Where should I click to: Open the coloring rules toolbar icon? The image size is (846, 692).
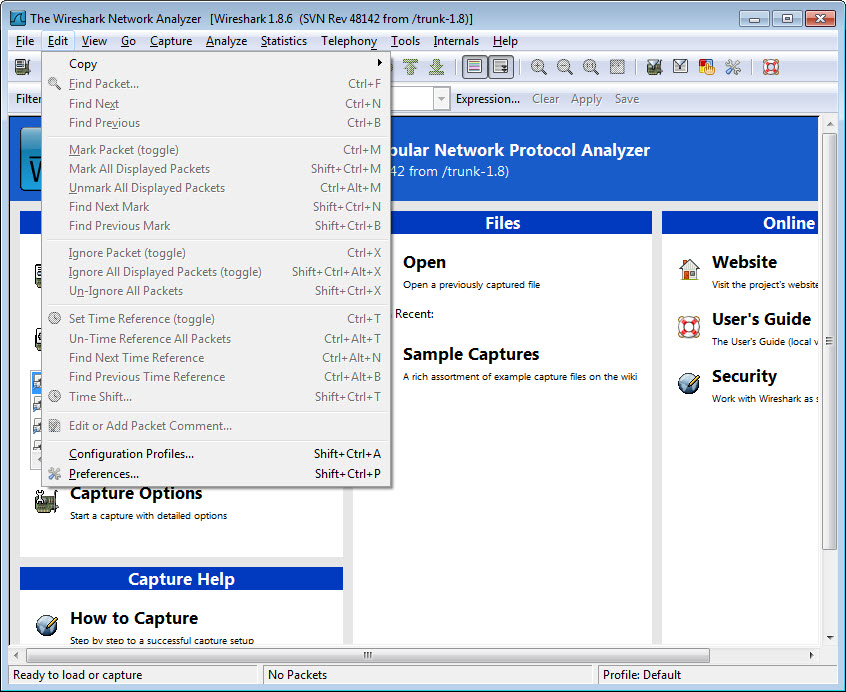707,67
